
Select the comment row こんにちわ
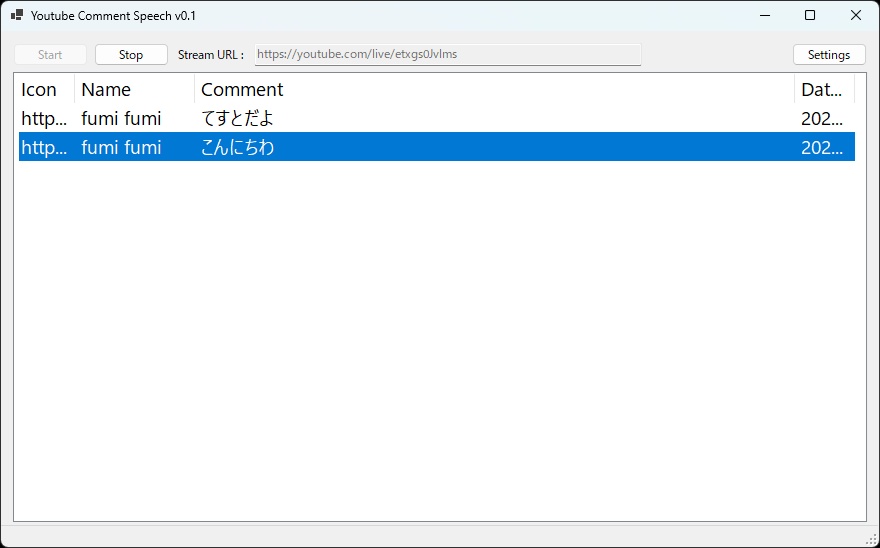tap(437, 147)
